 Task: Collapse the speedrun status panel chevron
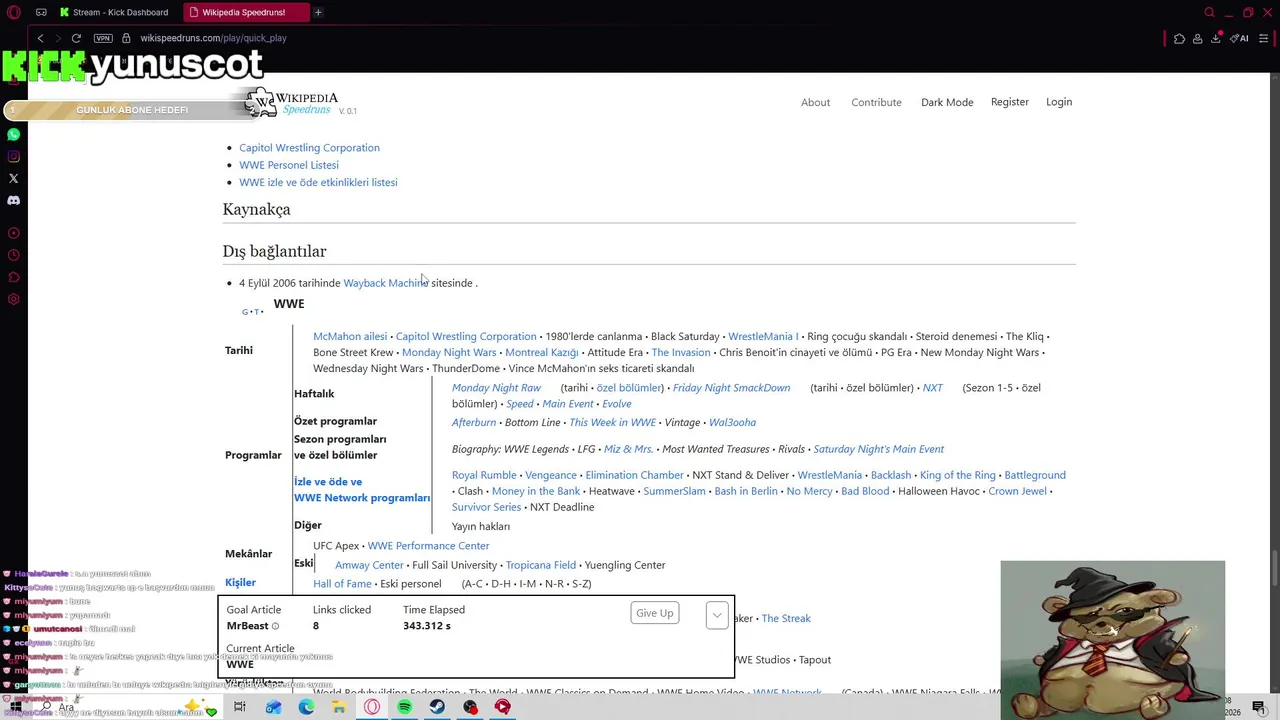[x=717, y=615]
